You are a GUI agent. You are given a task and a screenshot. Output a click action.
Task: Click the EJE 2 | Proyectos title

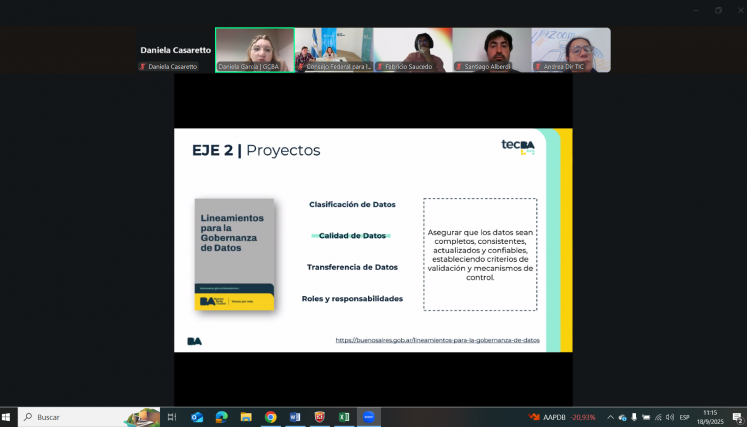pyautogui.click(x=256, y=150)
